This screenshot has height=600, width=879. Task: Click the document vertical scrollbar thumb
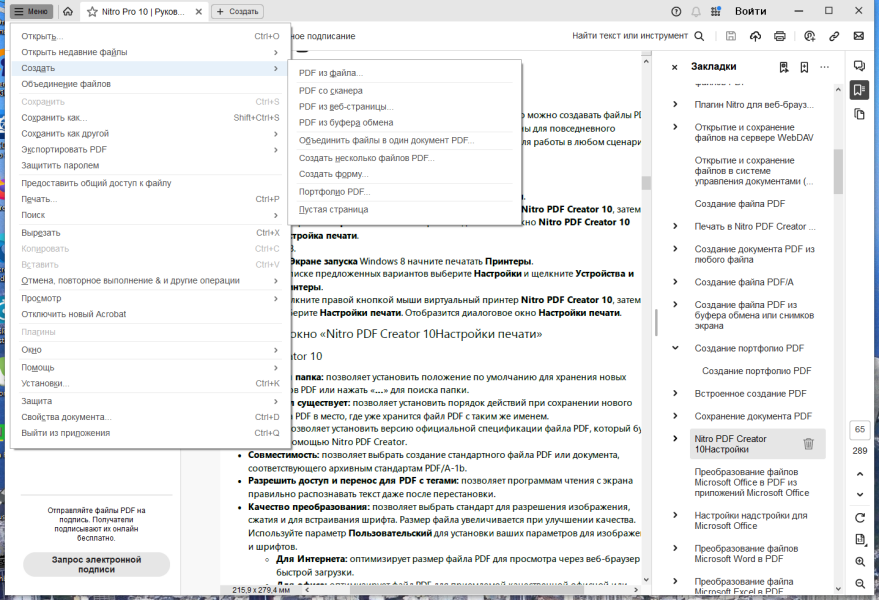coord(646,183)
